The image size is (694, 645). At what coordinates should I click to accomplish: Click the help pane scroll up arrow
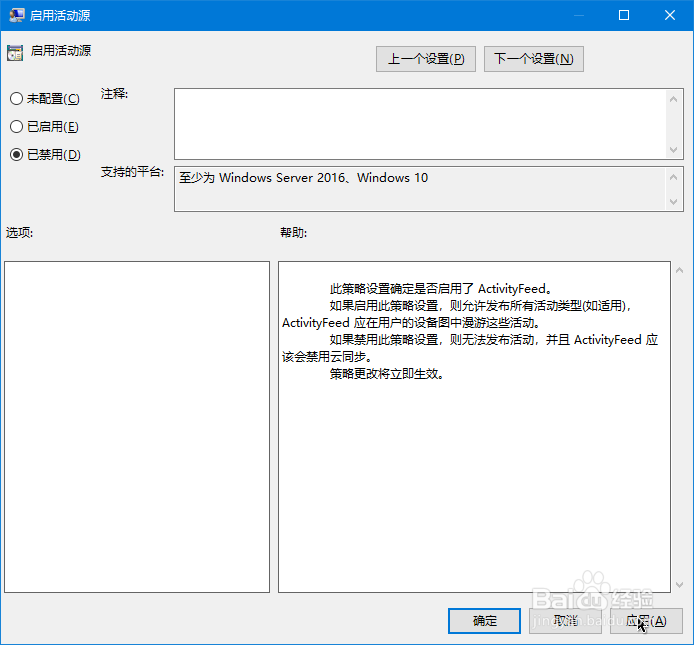click(x=679, y=270)
